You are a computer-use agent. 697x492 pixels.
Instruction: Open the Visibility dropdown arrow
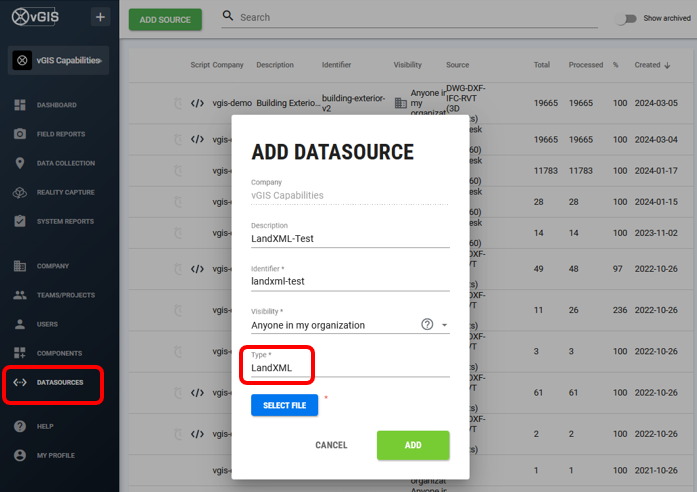(x=444, y=325)
